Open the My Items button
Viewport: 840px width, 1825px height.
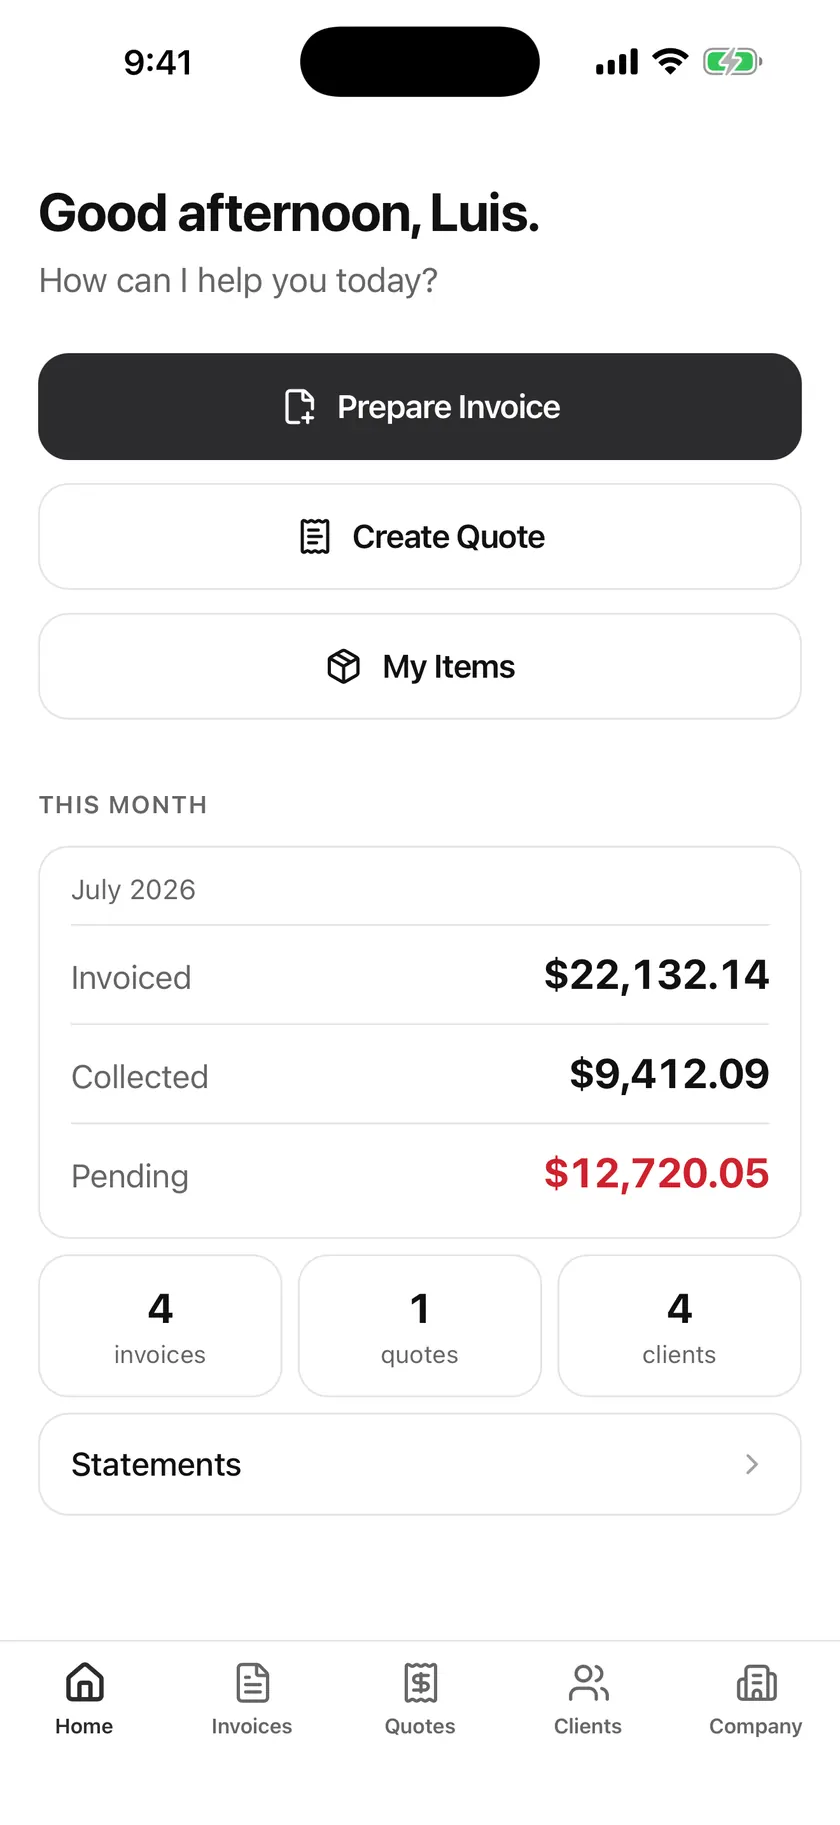[x=420, y=666]
